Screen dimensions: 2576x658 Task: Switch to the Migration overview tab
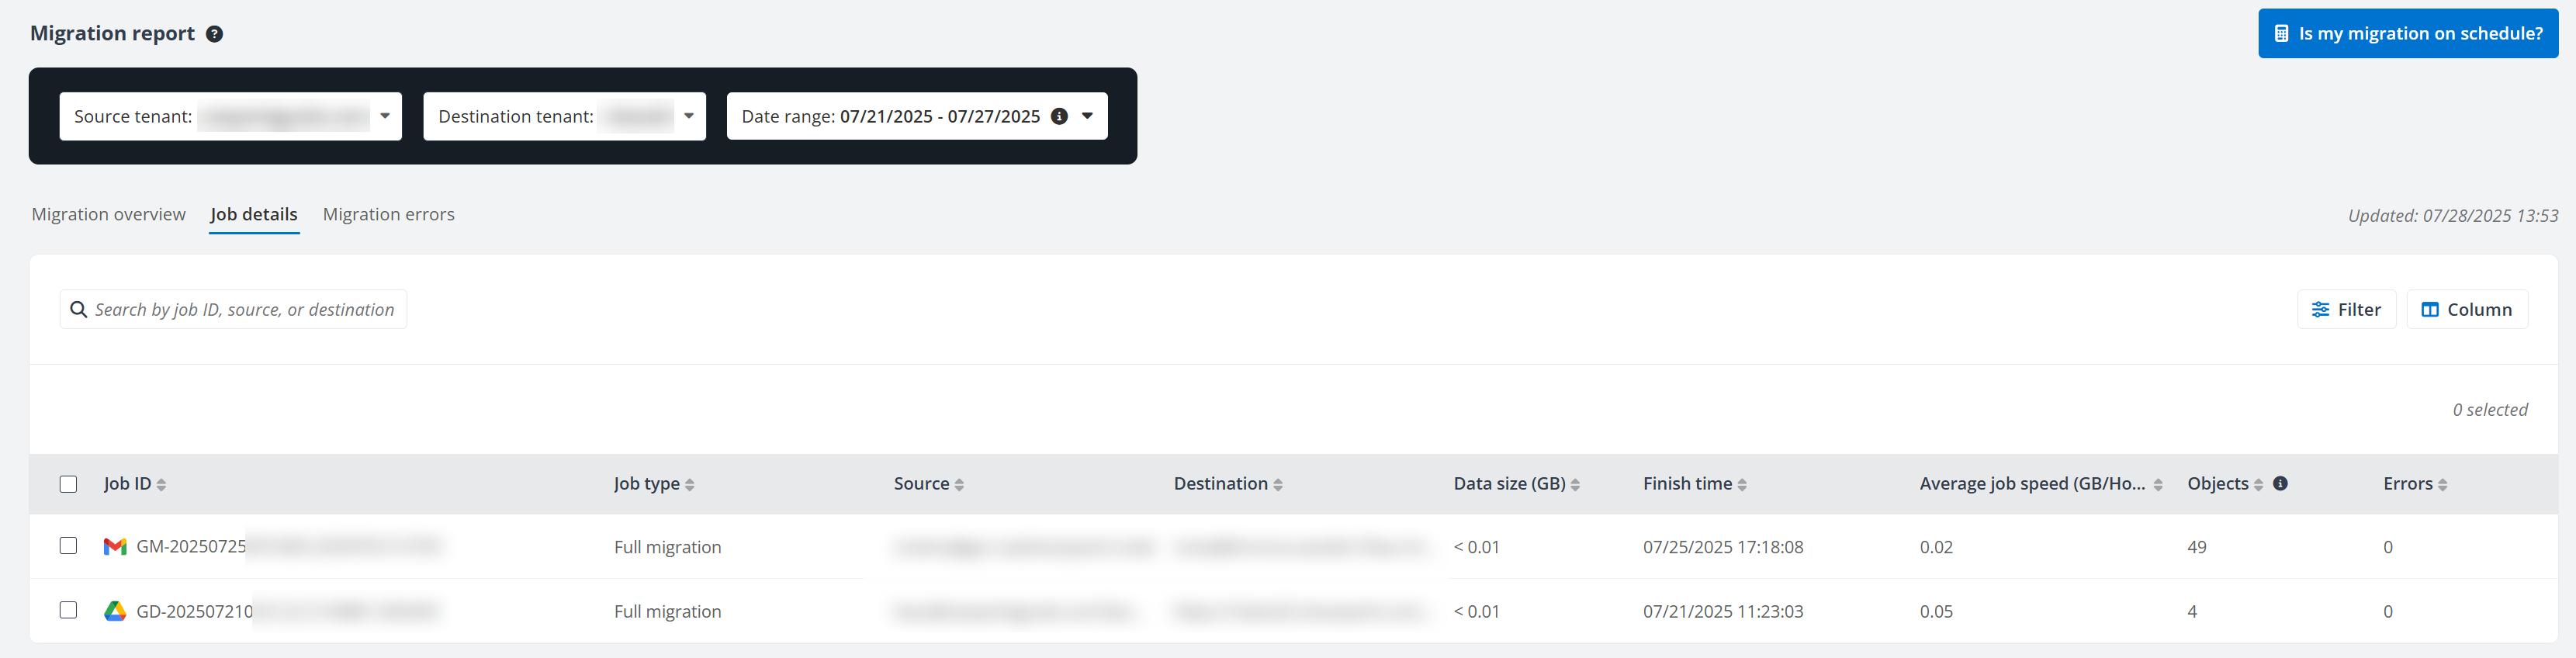pos(108,214)
